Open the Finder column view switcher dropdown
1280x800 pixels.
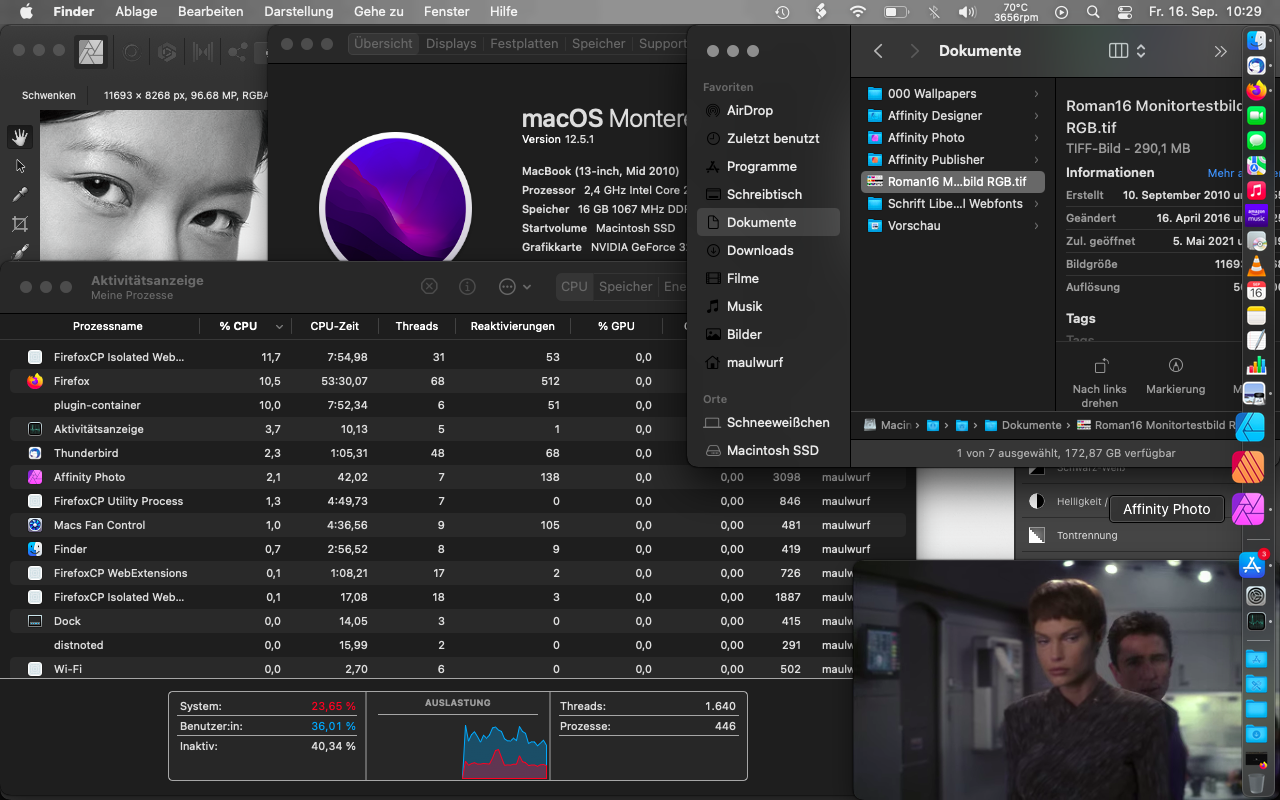click(1127, 51)
